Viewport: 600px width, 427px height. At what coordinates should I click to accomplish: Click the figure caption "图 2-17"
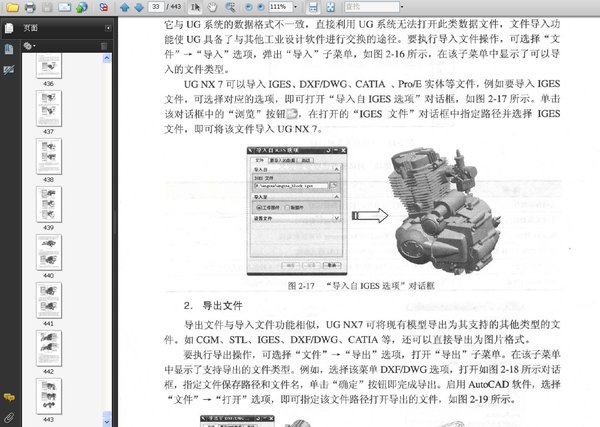click(301, 286)
